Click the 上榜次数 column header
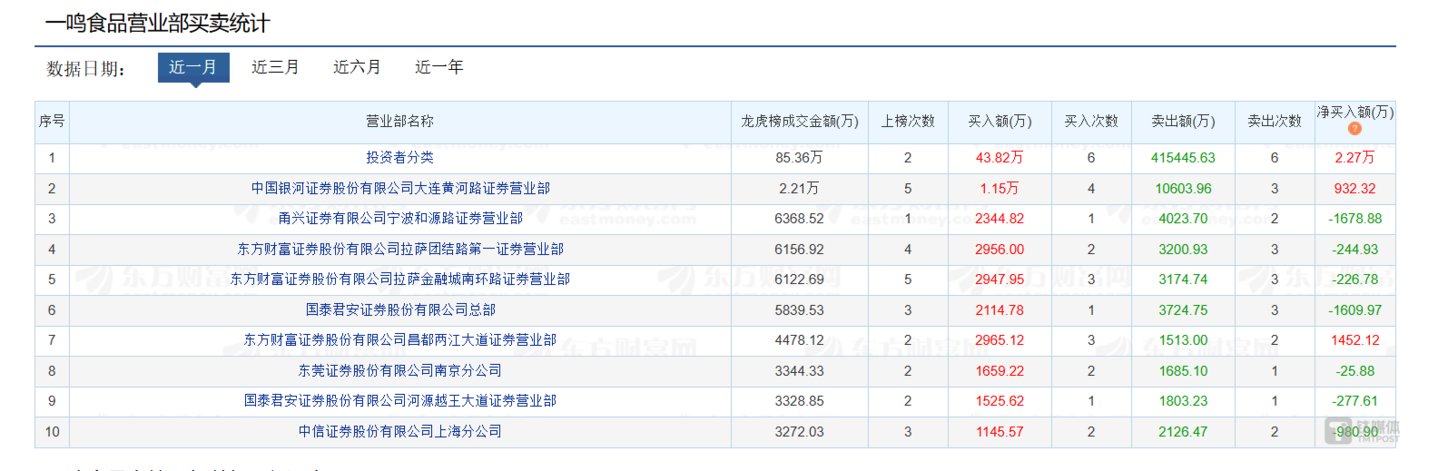 907,121
